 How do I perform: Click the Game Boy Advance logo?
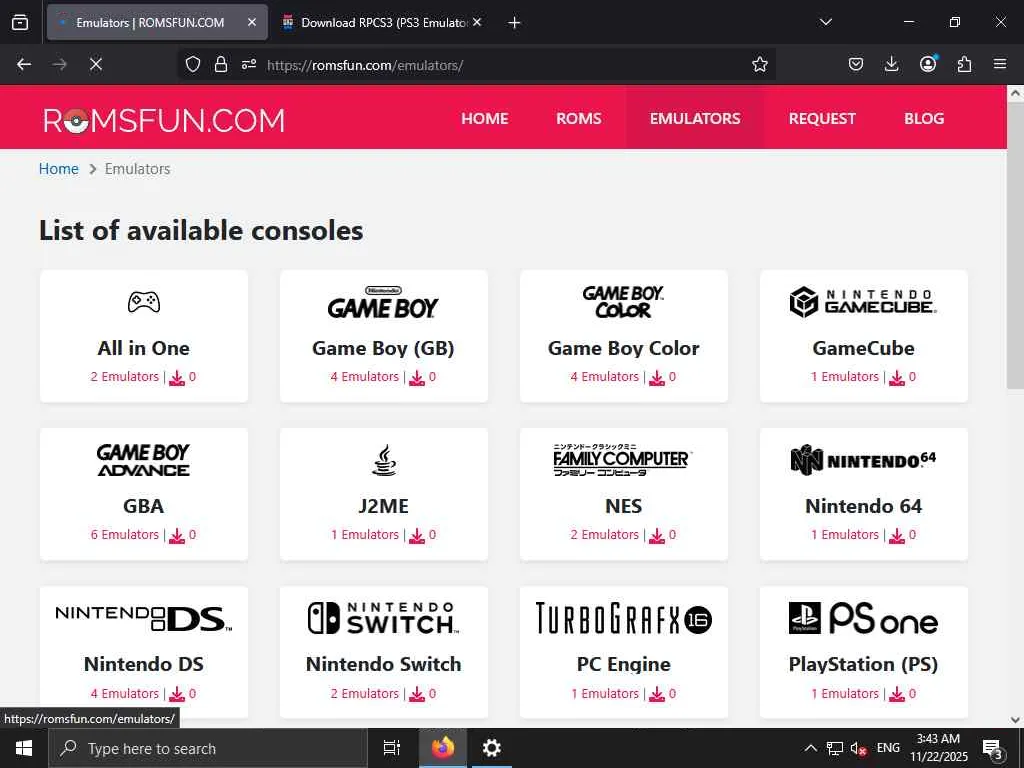[x=144, y=460]
